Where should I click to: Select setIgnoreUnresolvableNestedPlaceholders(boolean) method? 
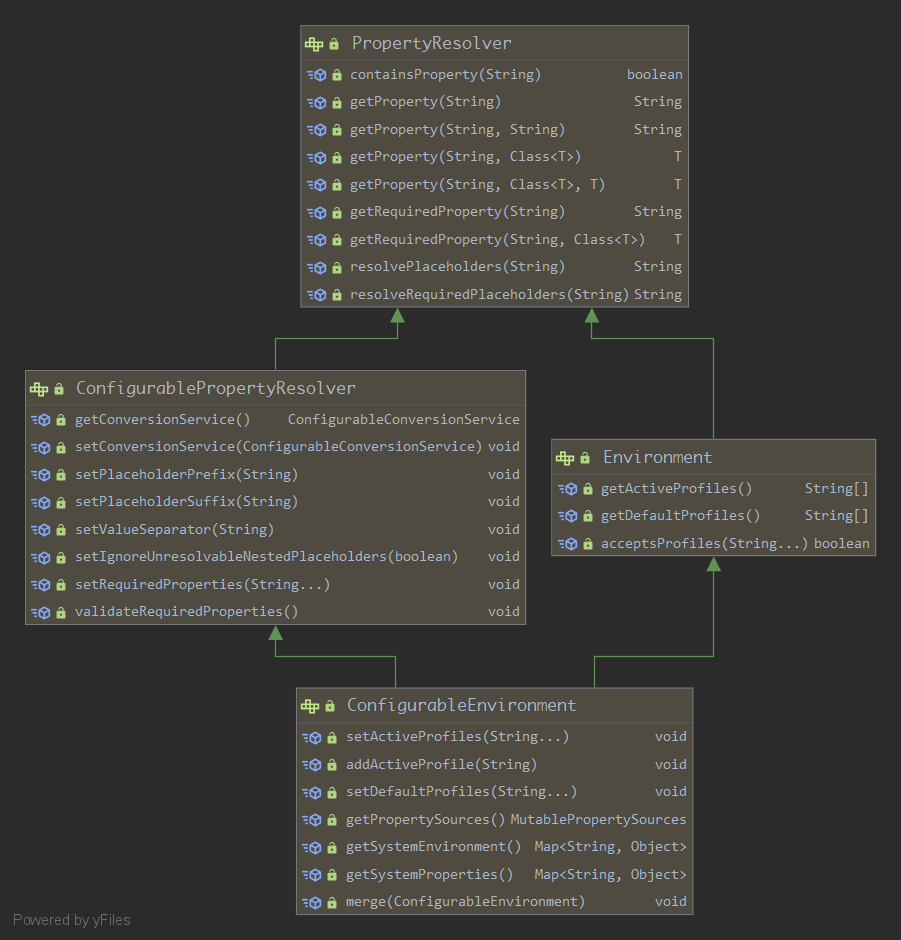click(x=266, y=556)
